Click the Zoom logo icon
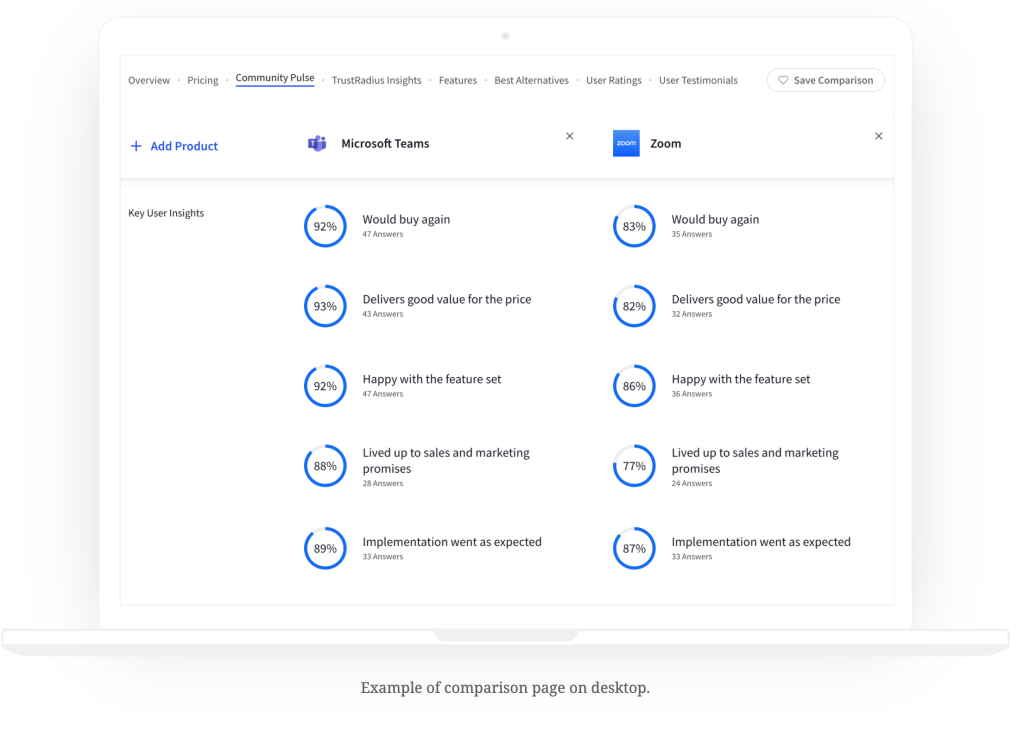The height and width of the screenshot is (730, 1024). point(626,144)
